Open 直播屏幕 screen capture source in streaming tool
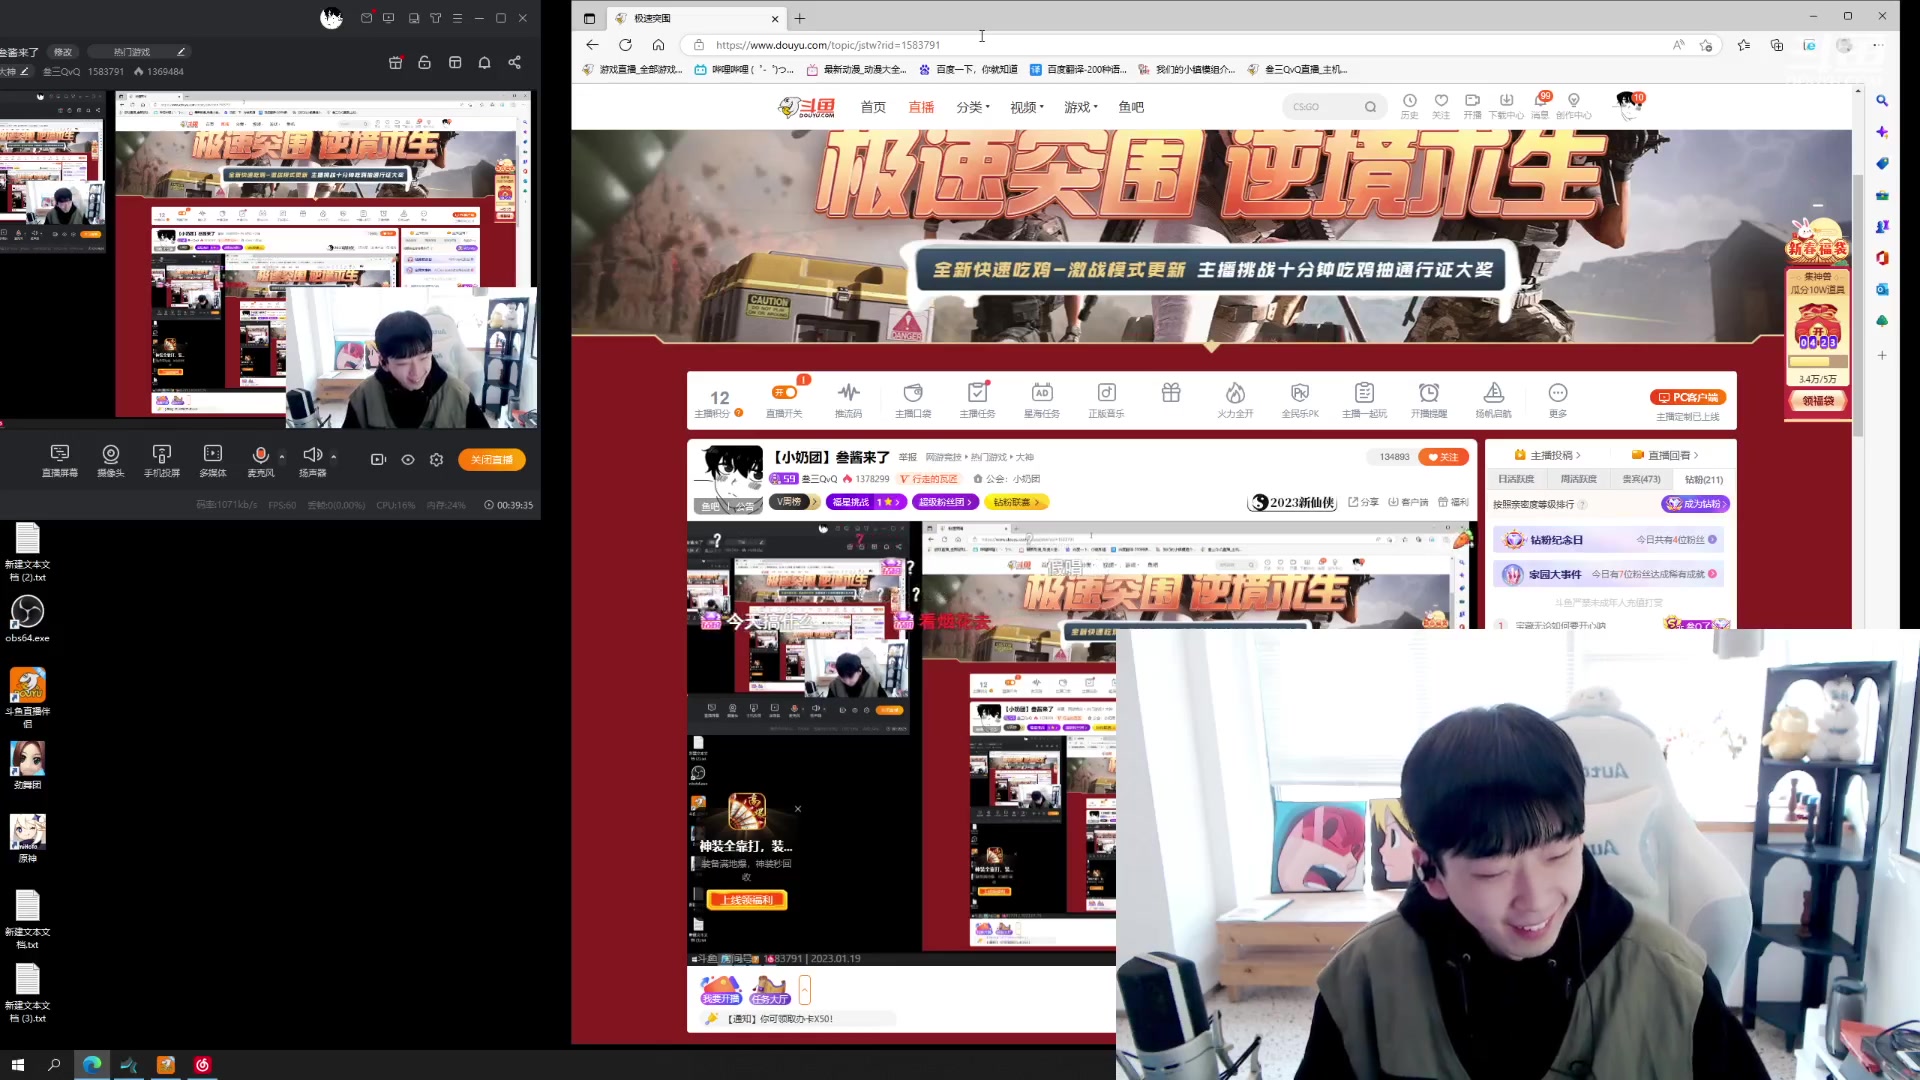1920x1080 pixels. (x=60, y=460)
